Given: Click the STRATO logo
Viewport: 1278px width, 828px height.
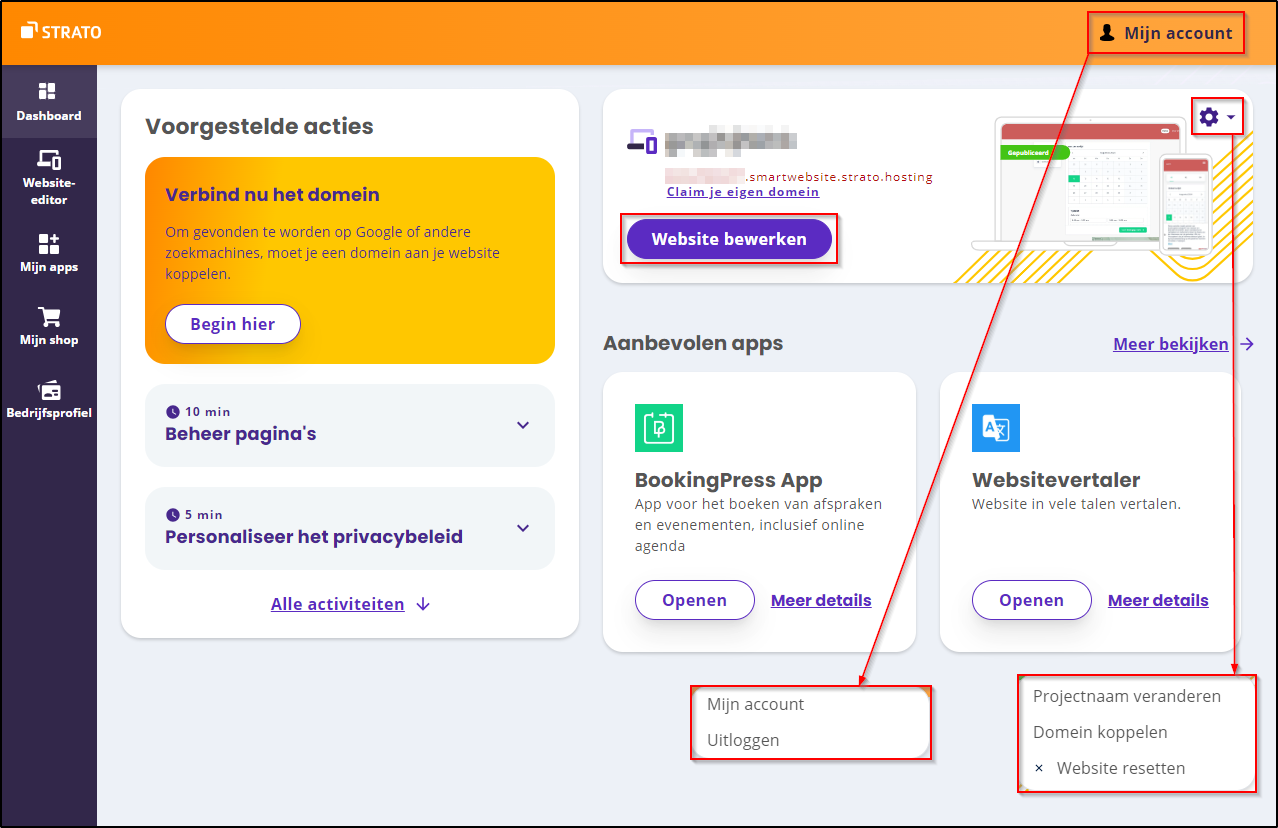Looking at the screenshot, I should [x=61, y=32].
